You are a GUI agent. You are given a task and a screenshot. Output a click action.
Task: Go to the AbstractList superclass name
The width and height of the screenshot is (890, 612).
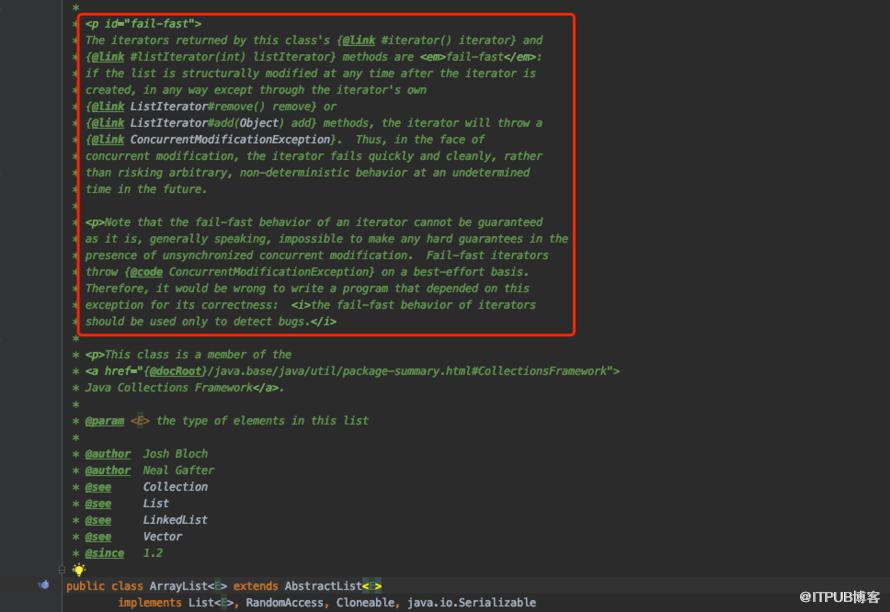(x=323, y=586)
